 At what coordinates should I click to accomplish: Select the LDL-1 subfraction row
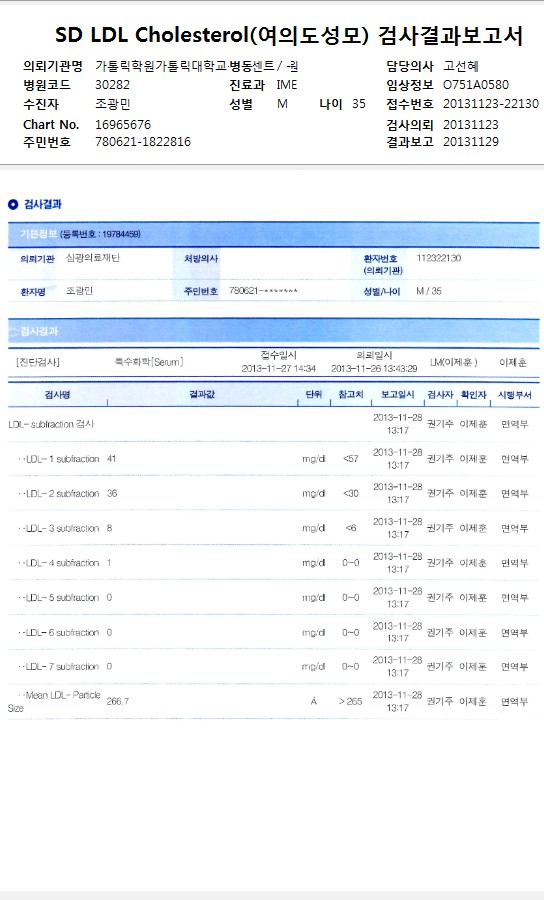click(274, 459)
